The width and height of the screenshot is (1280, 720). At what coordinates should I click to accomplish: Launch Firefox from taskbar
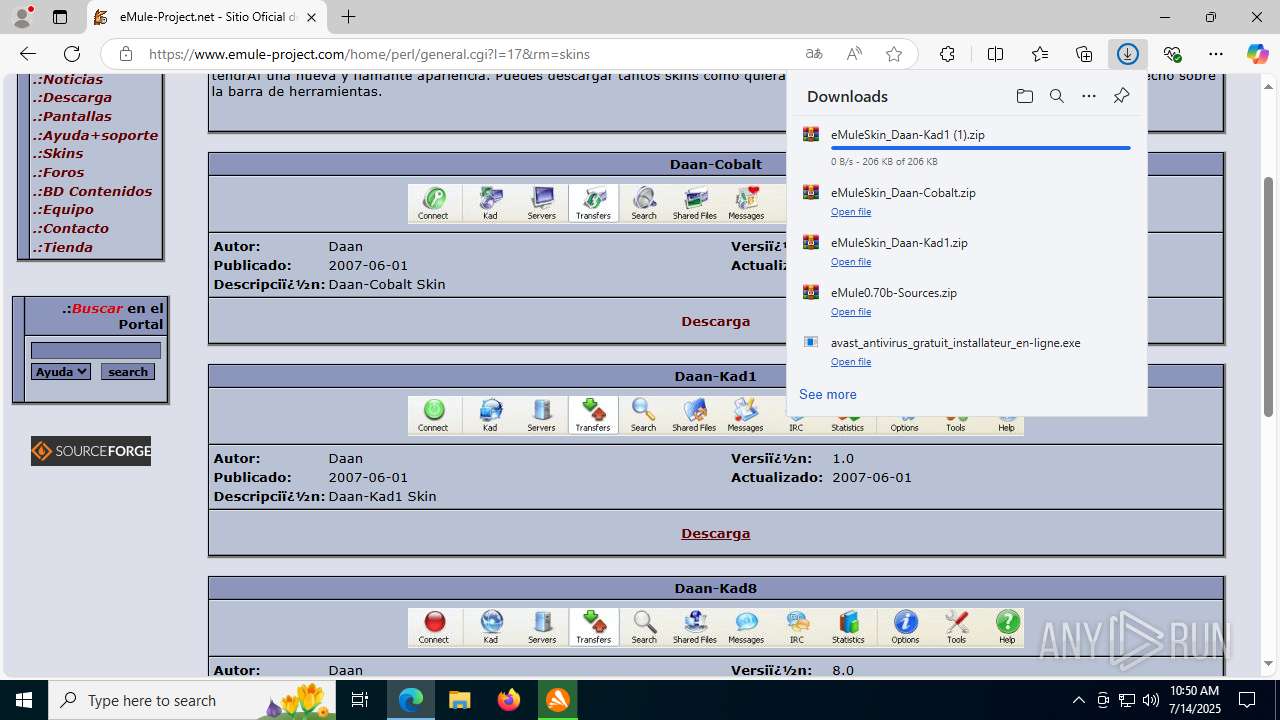tap(509, 700)
